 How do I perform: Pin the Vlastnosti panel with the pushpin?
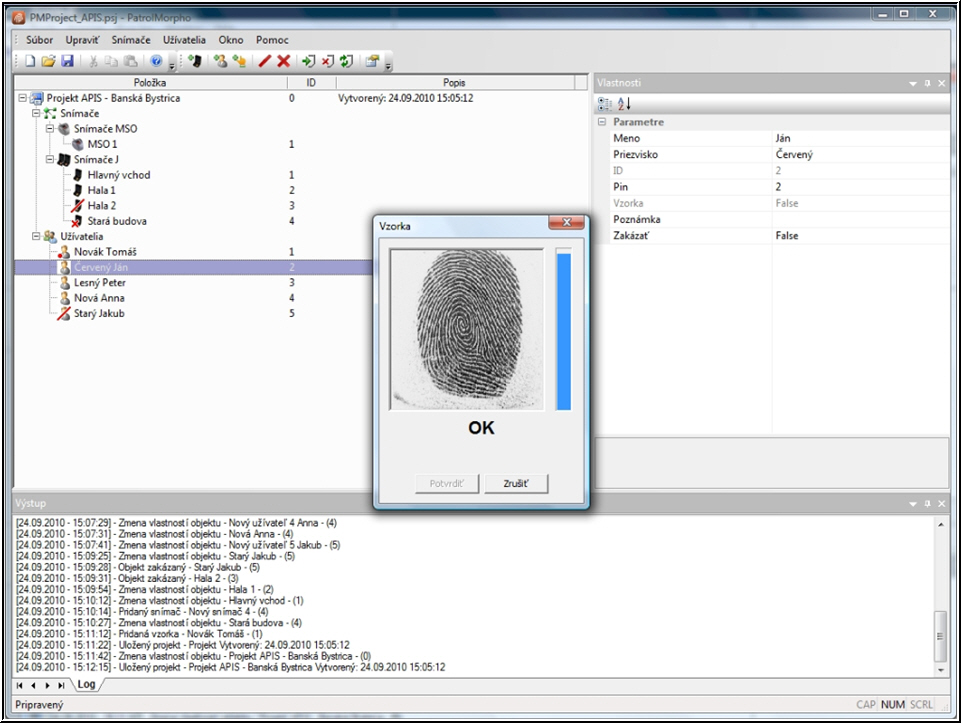click(927, 83)
